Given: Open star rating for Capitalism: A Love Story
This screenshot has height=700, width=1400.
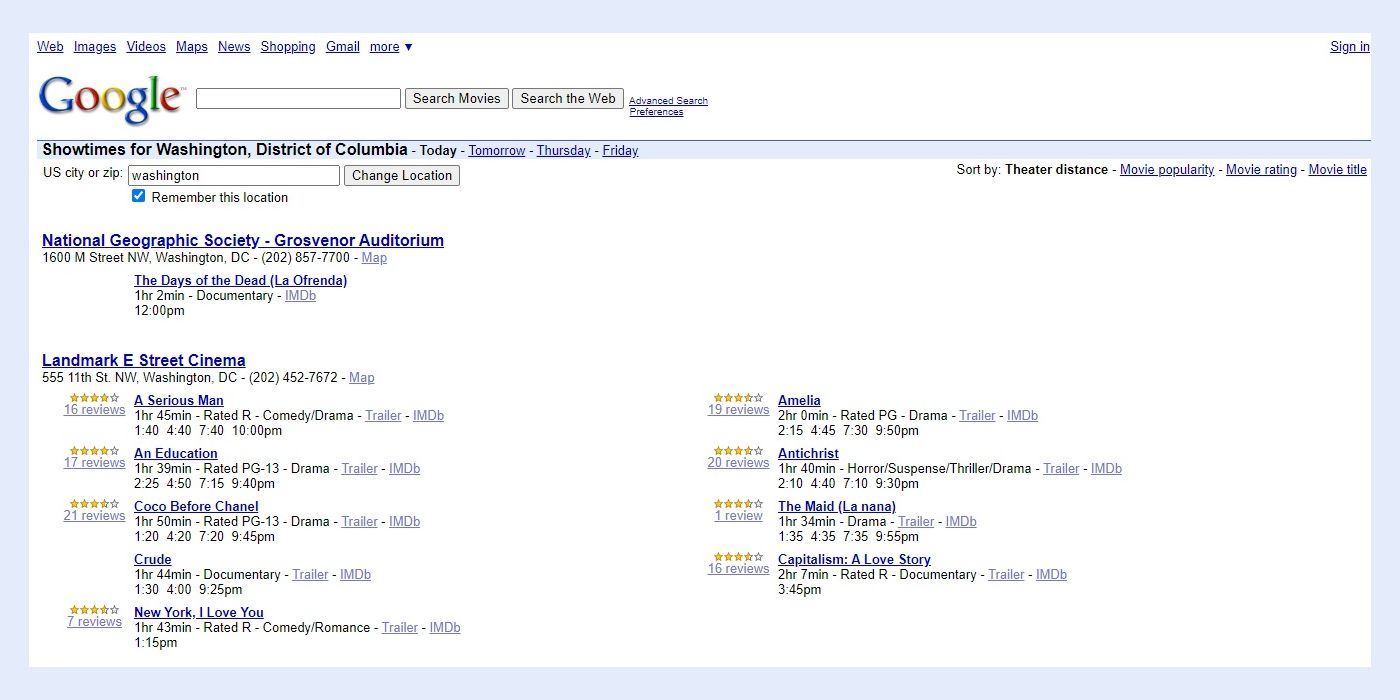Looking at the screenshot, I should (x=738, y=557).
